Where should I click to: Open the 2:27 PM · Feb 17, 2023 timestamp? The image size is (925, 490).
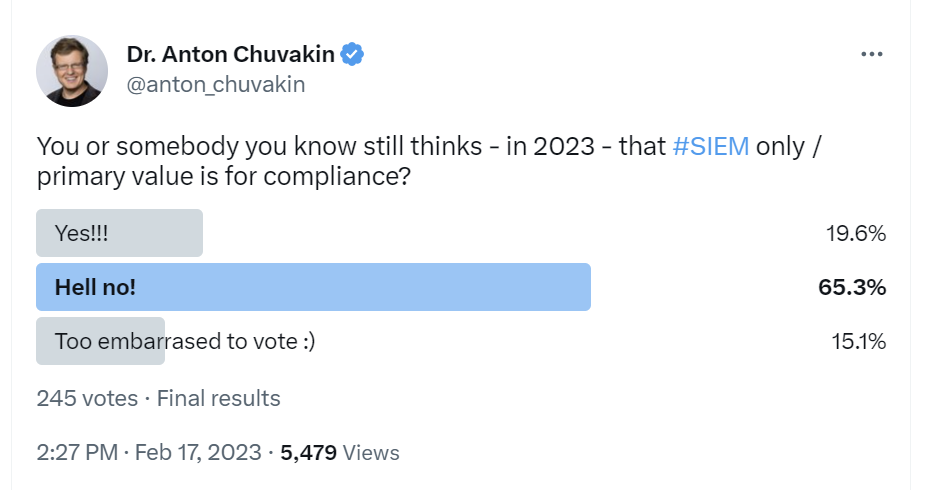point(149,453)
